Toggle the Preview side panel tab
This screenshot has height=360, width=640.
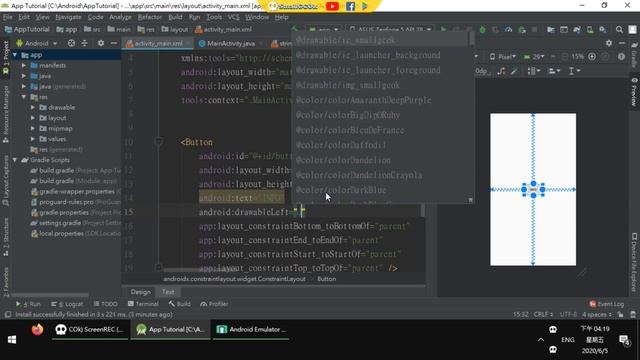click(x=634, y=92)
